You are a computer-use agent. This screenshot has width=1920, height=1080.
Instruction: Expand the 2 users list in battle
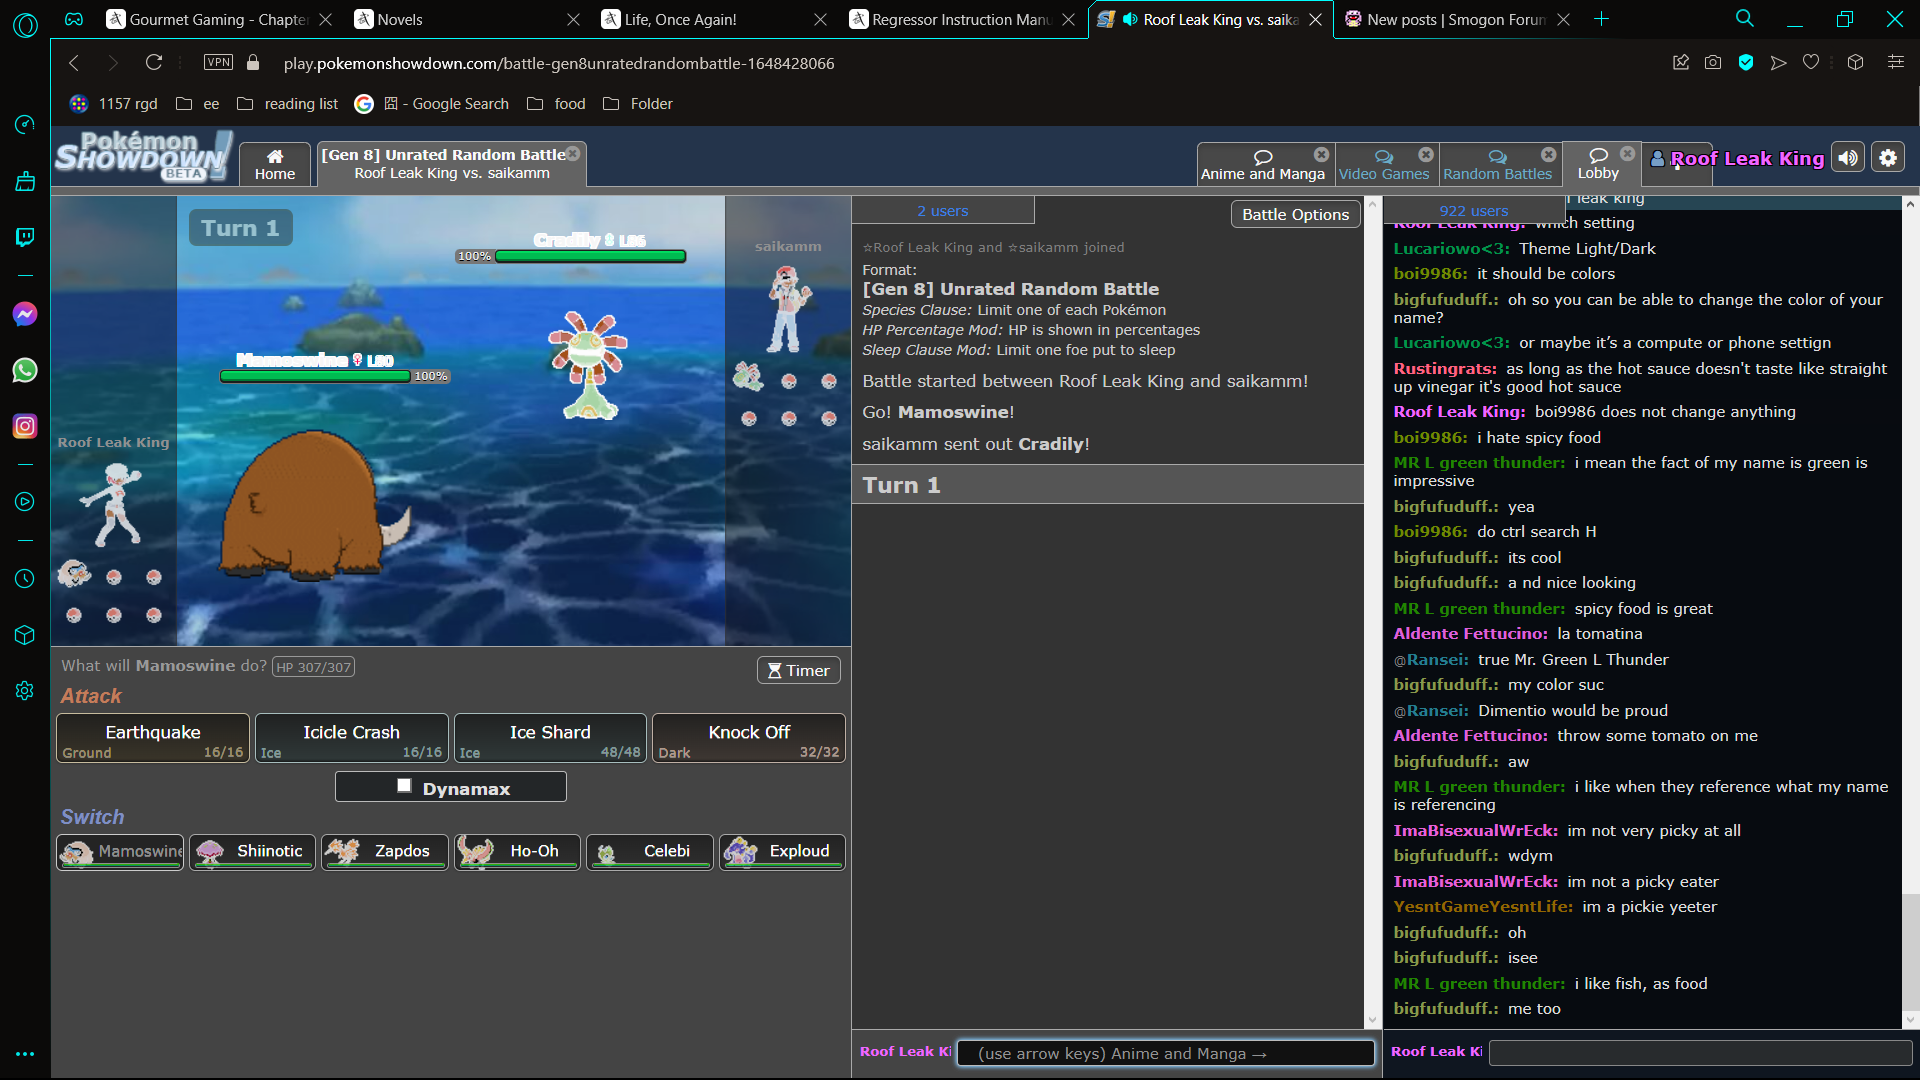[942, 210]
